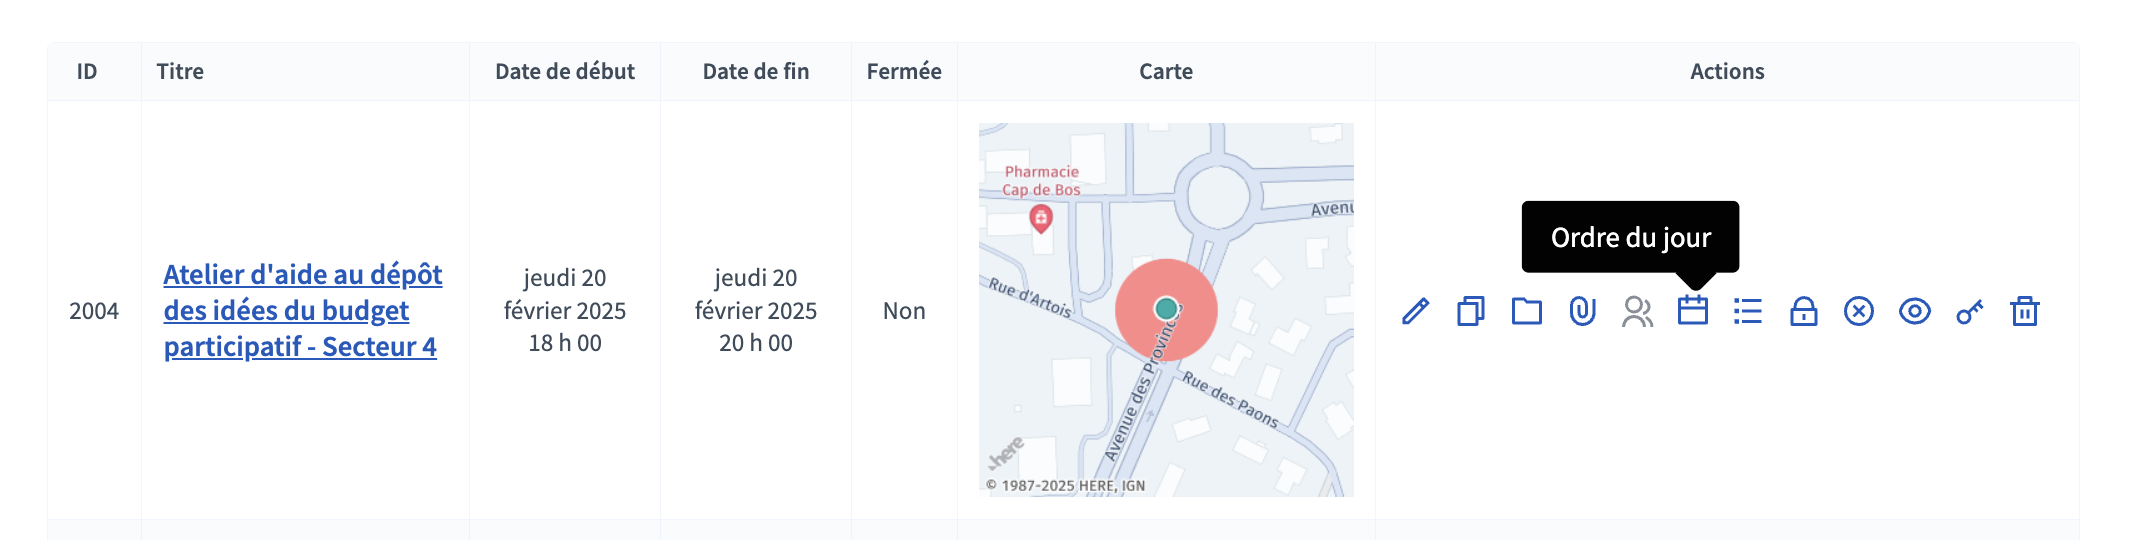Duplicate meeting with the copy icon
This screenshot has width=2132, height=540.
(1471, 311)
